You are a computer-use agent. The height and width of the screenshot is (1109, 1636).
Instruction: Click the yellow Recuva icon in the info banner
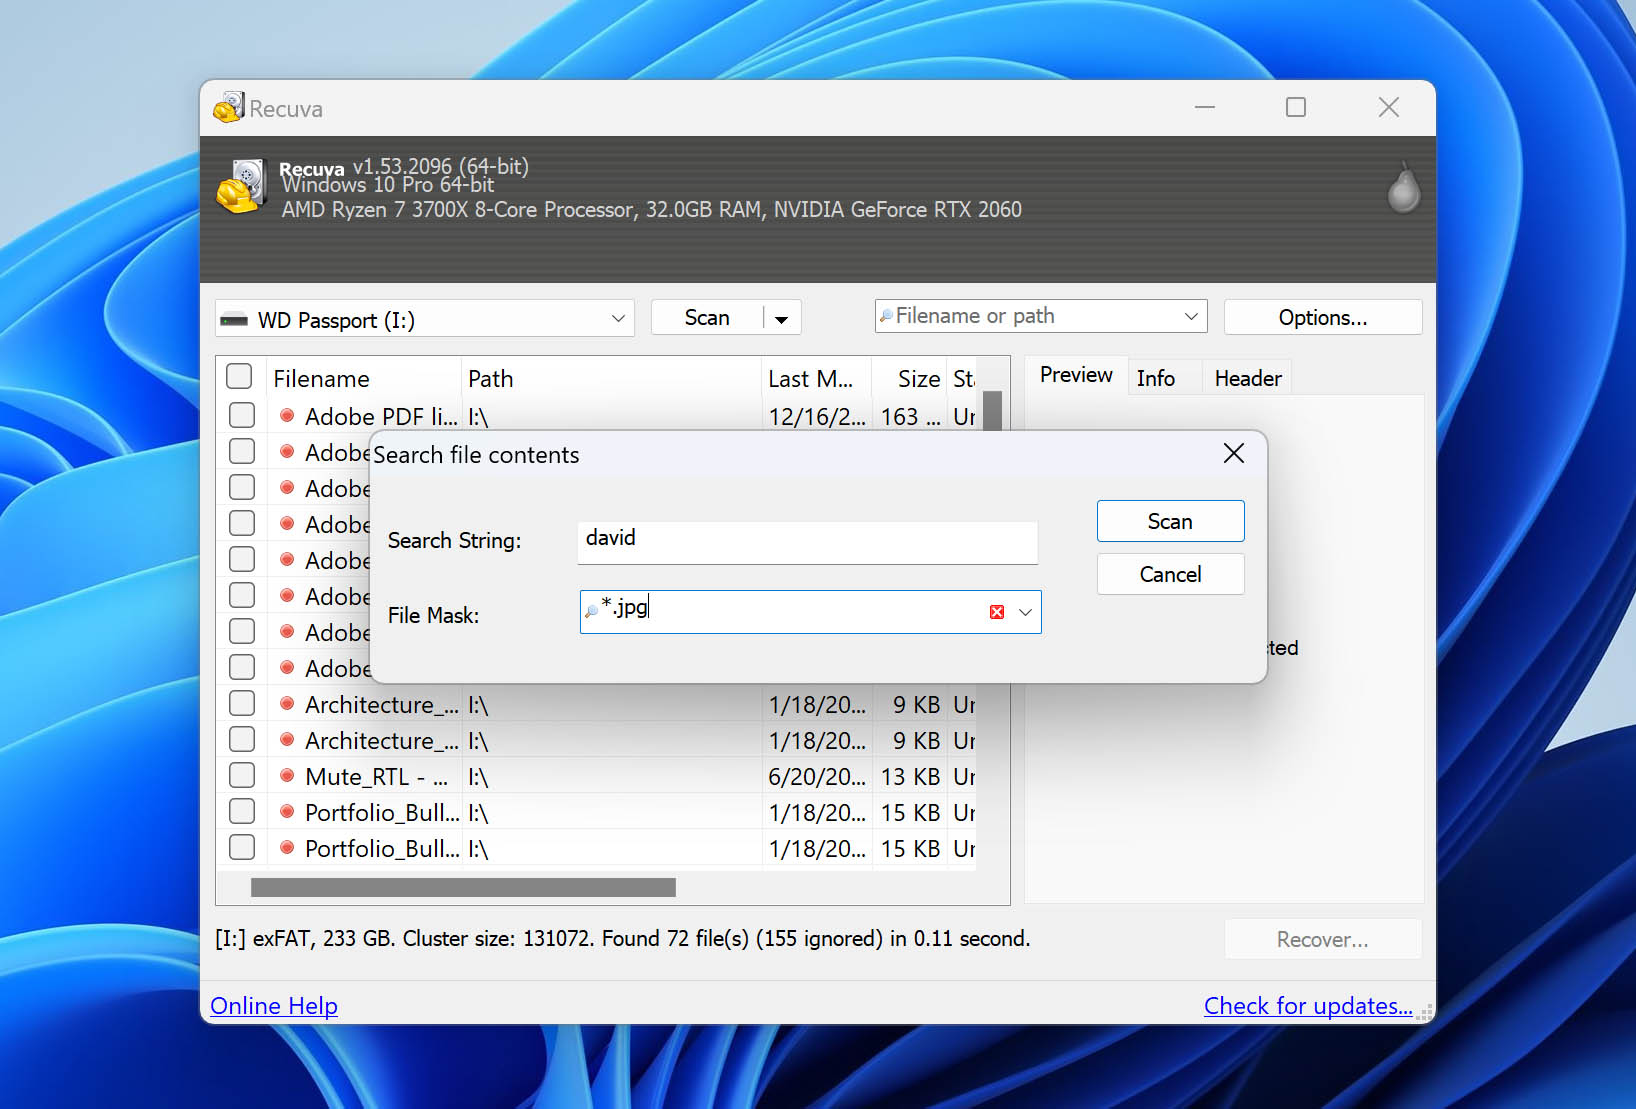tap(241, 186)
